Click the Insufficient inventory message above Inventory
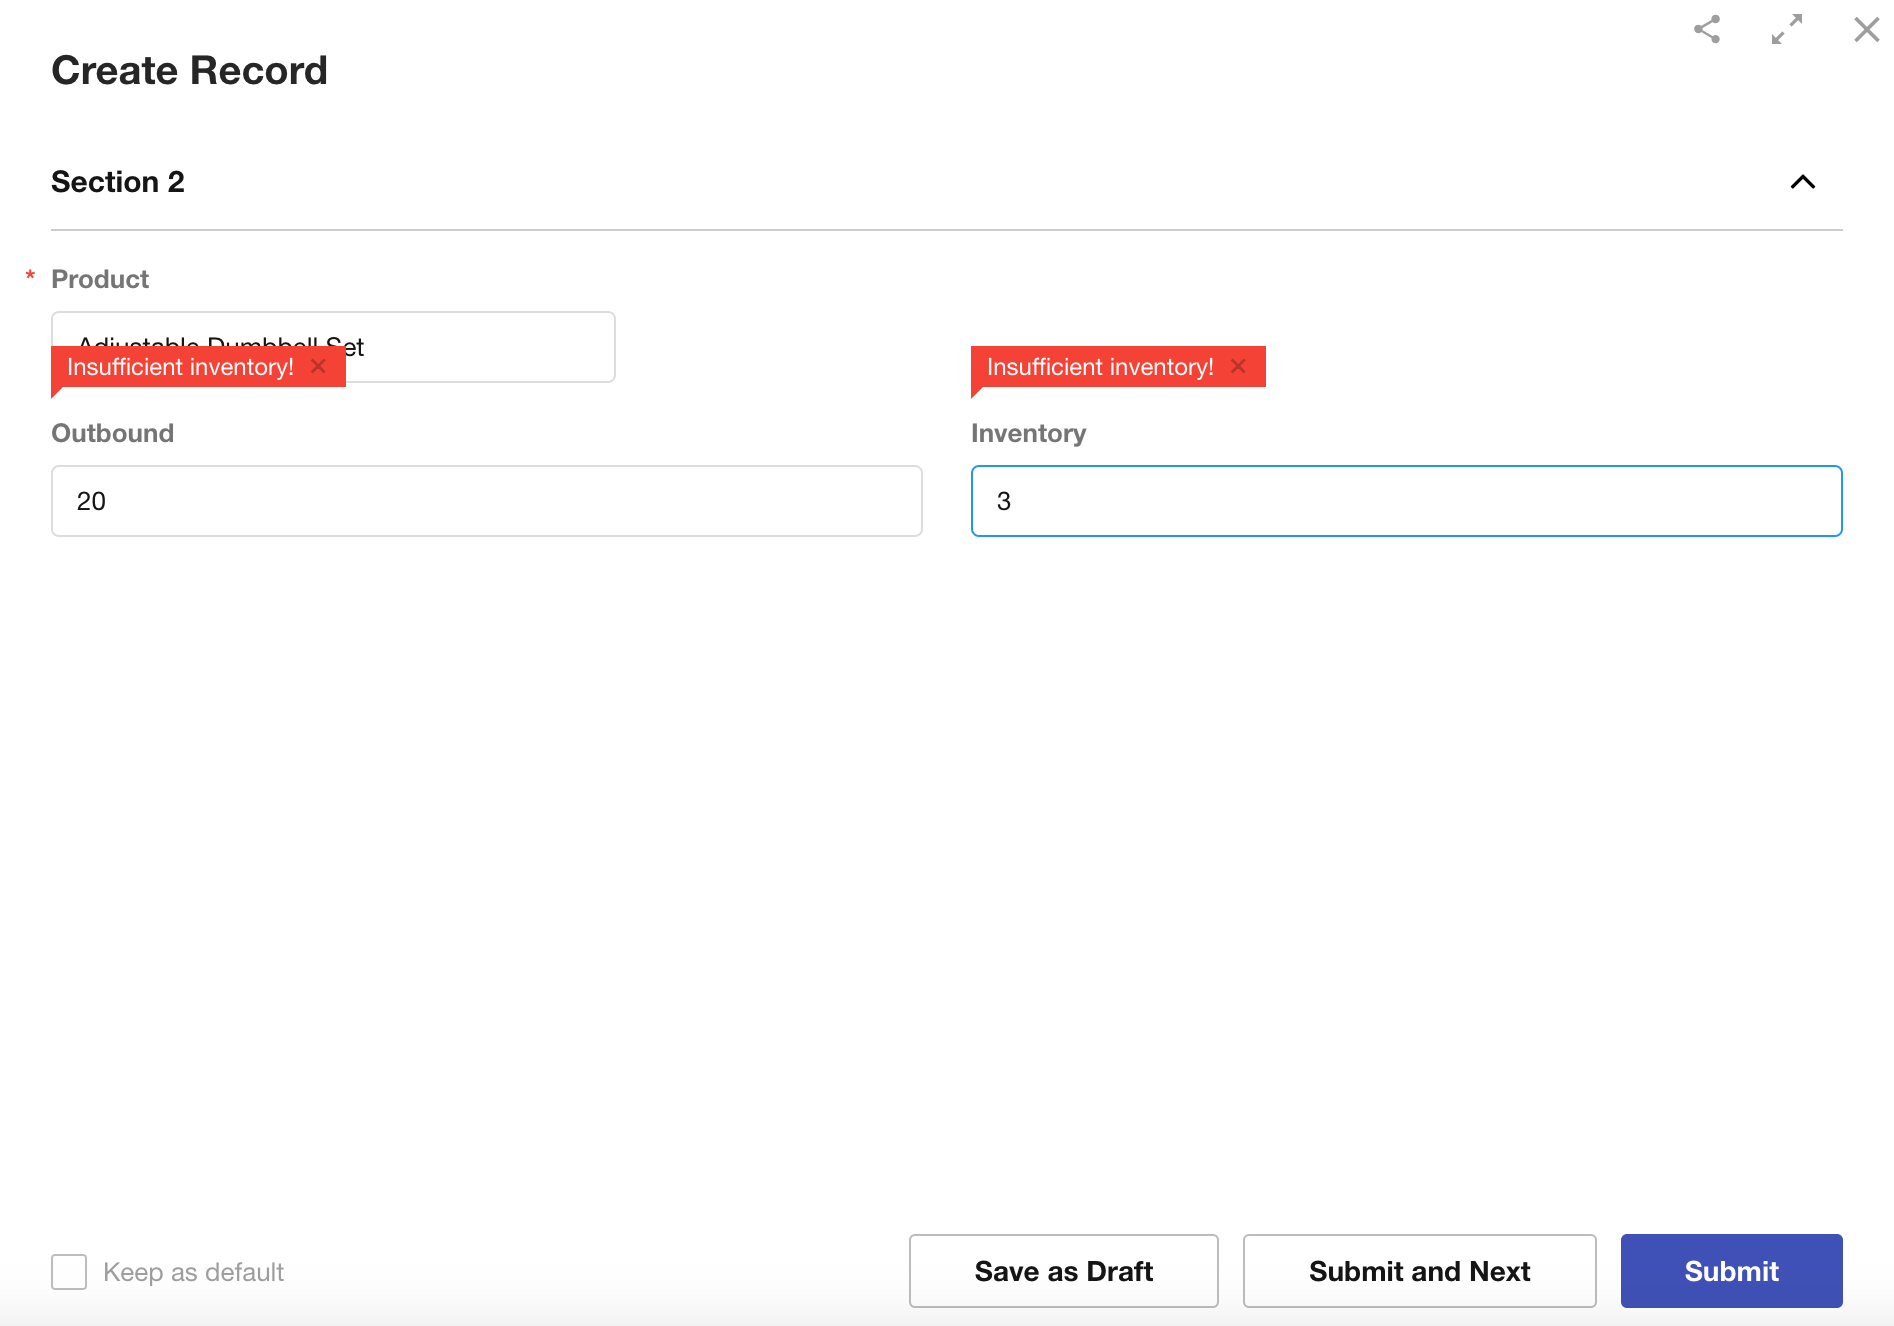 tap(1099, 367)
